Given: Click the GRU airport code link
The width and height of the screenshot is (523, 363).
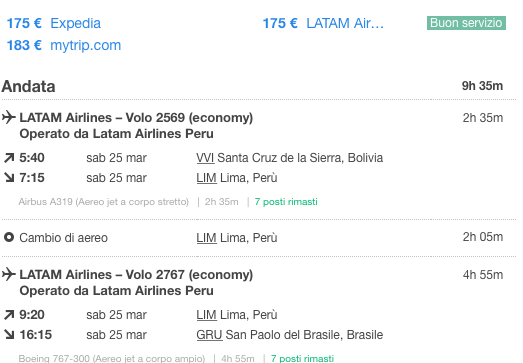Looking at the screenshot, I should [x=209, y=335].
